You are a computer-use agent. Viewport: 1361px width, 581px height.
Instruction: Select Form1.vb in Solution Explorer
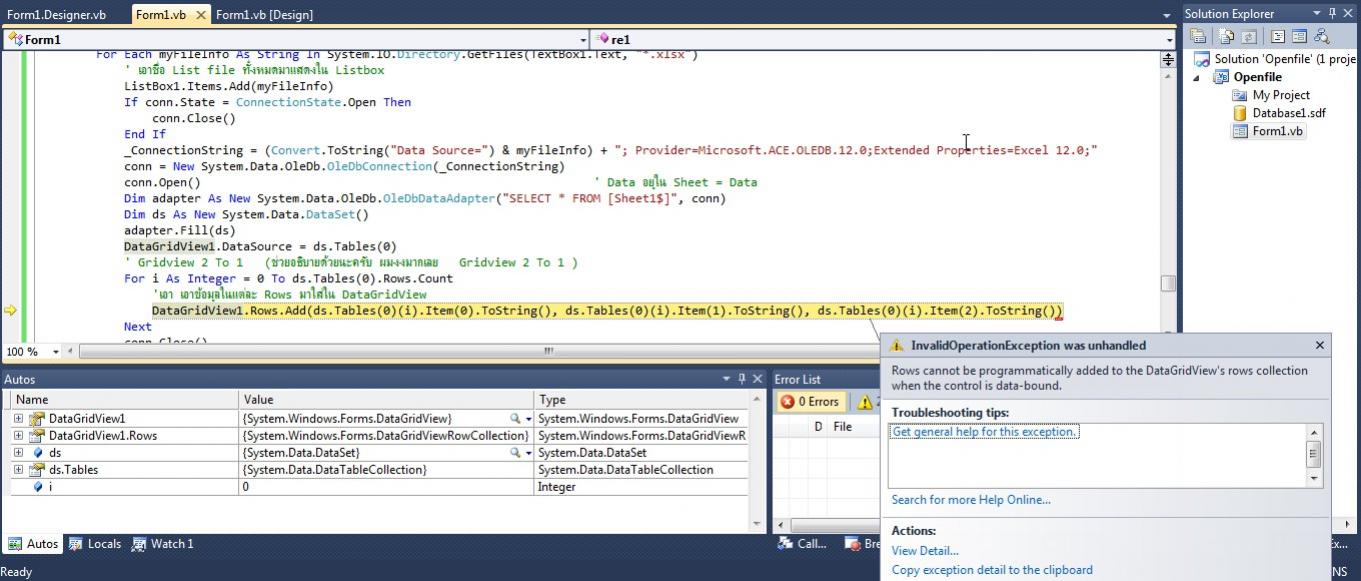click(x=1278, y=131)
